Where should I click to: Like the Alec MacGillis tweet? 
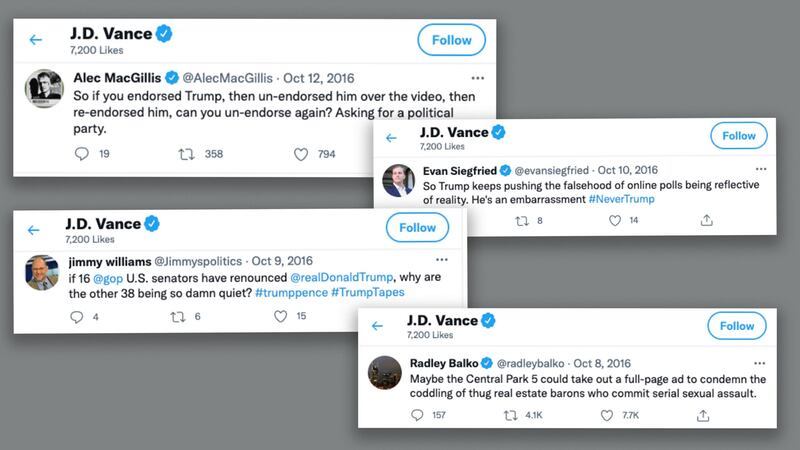[301, 154]
